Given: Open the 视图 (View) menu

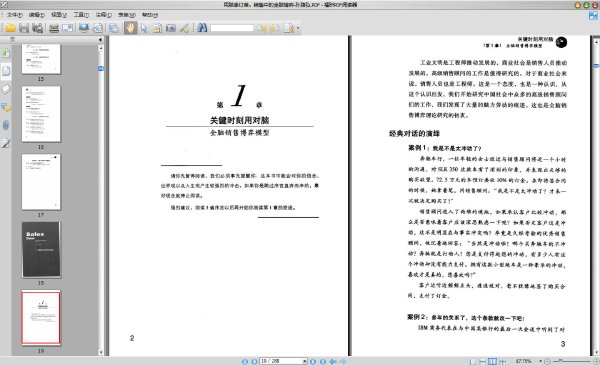Looking at the screenshot, I should point(59,15).
